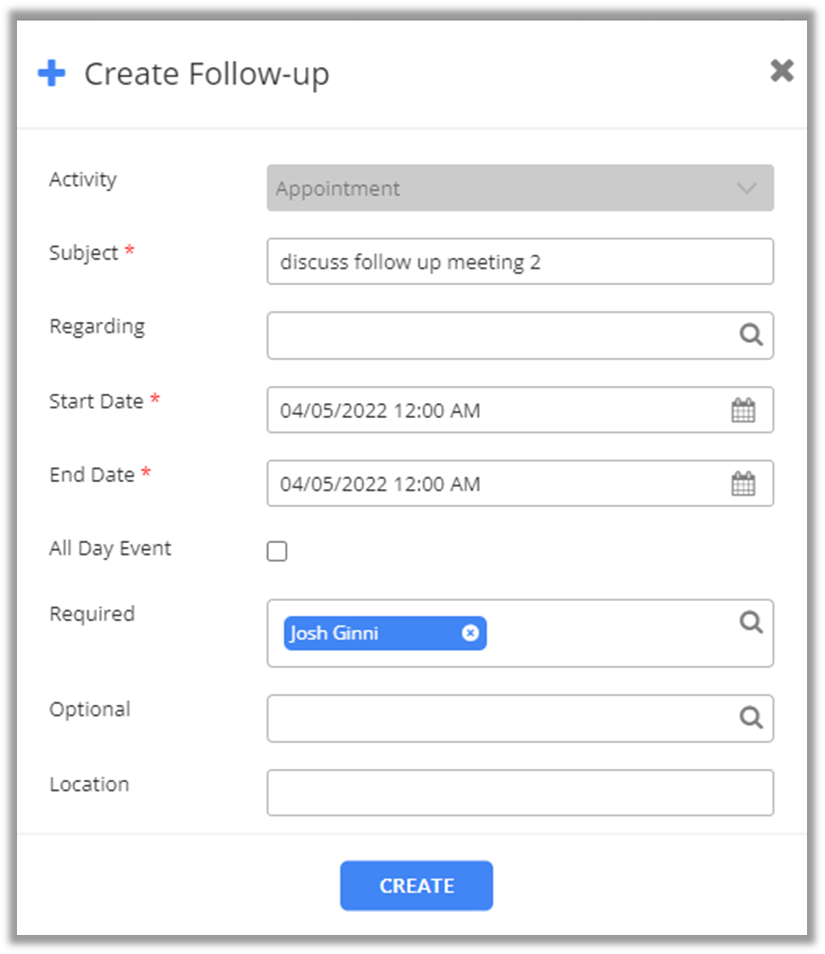Click the Create Follow-up dialog title
The height and width of the screenshot is (954, 825).
(x=206, y=74)
